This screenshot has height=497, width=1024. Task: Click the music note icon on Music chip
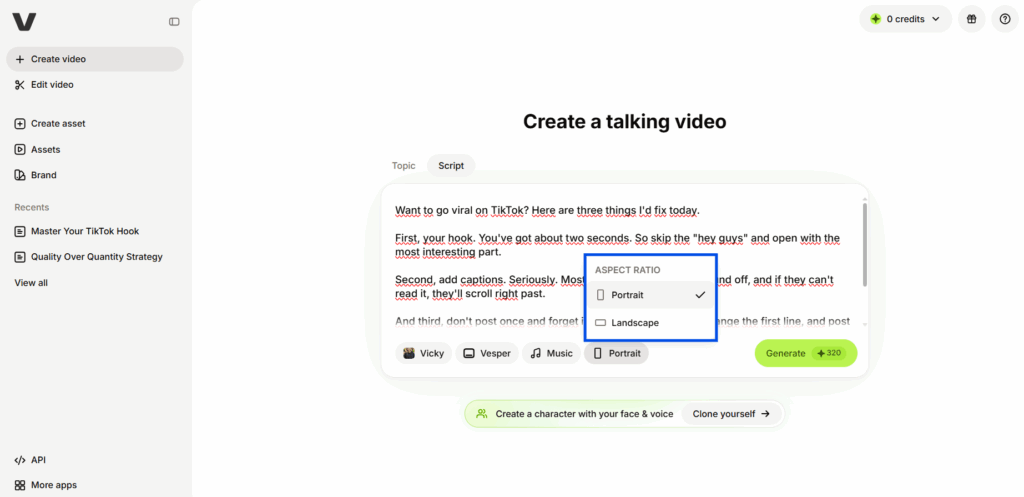click(536, 353)
